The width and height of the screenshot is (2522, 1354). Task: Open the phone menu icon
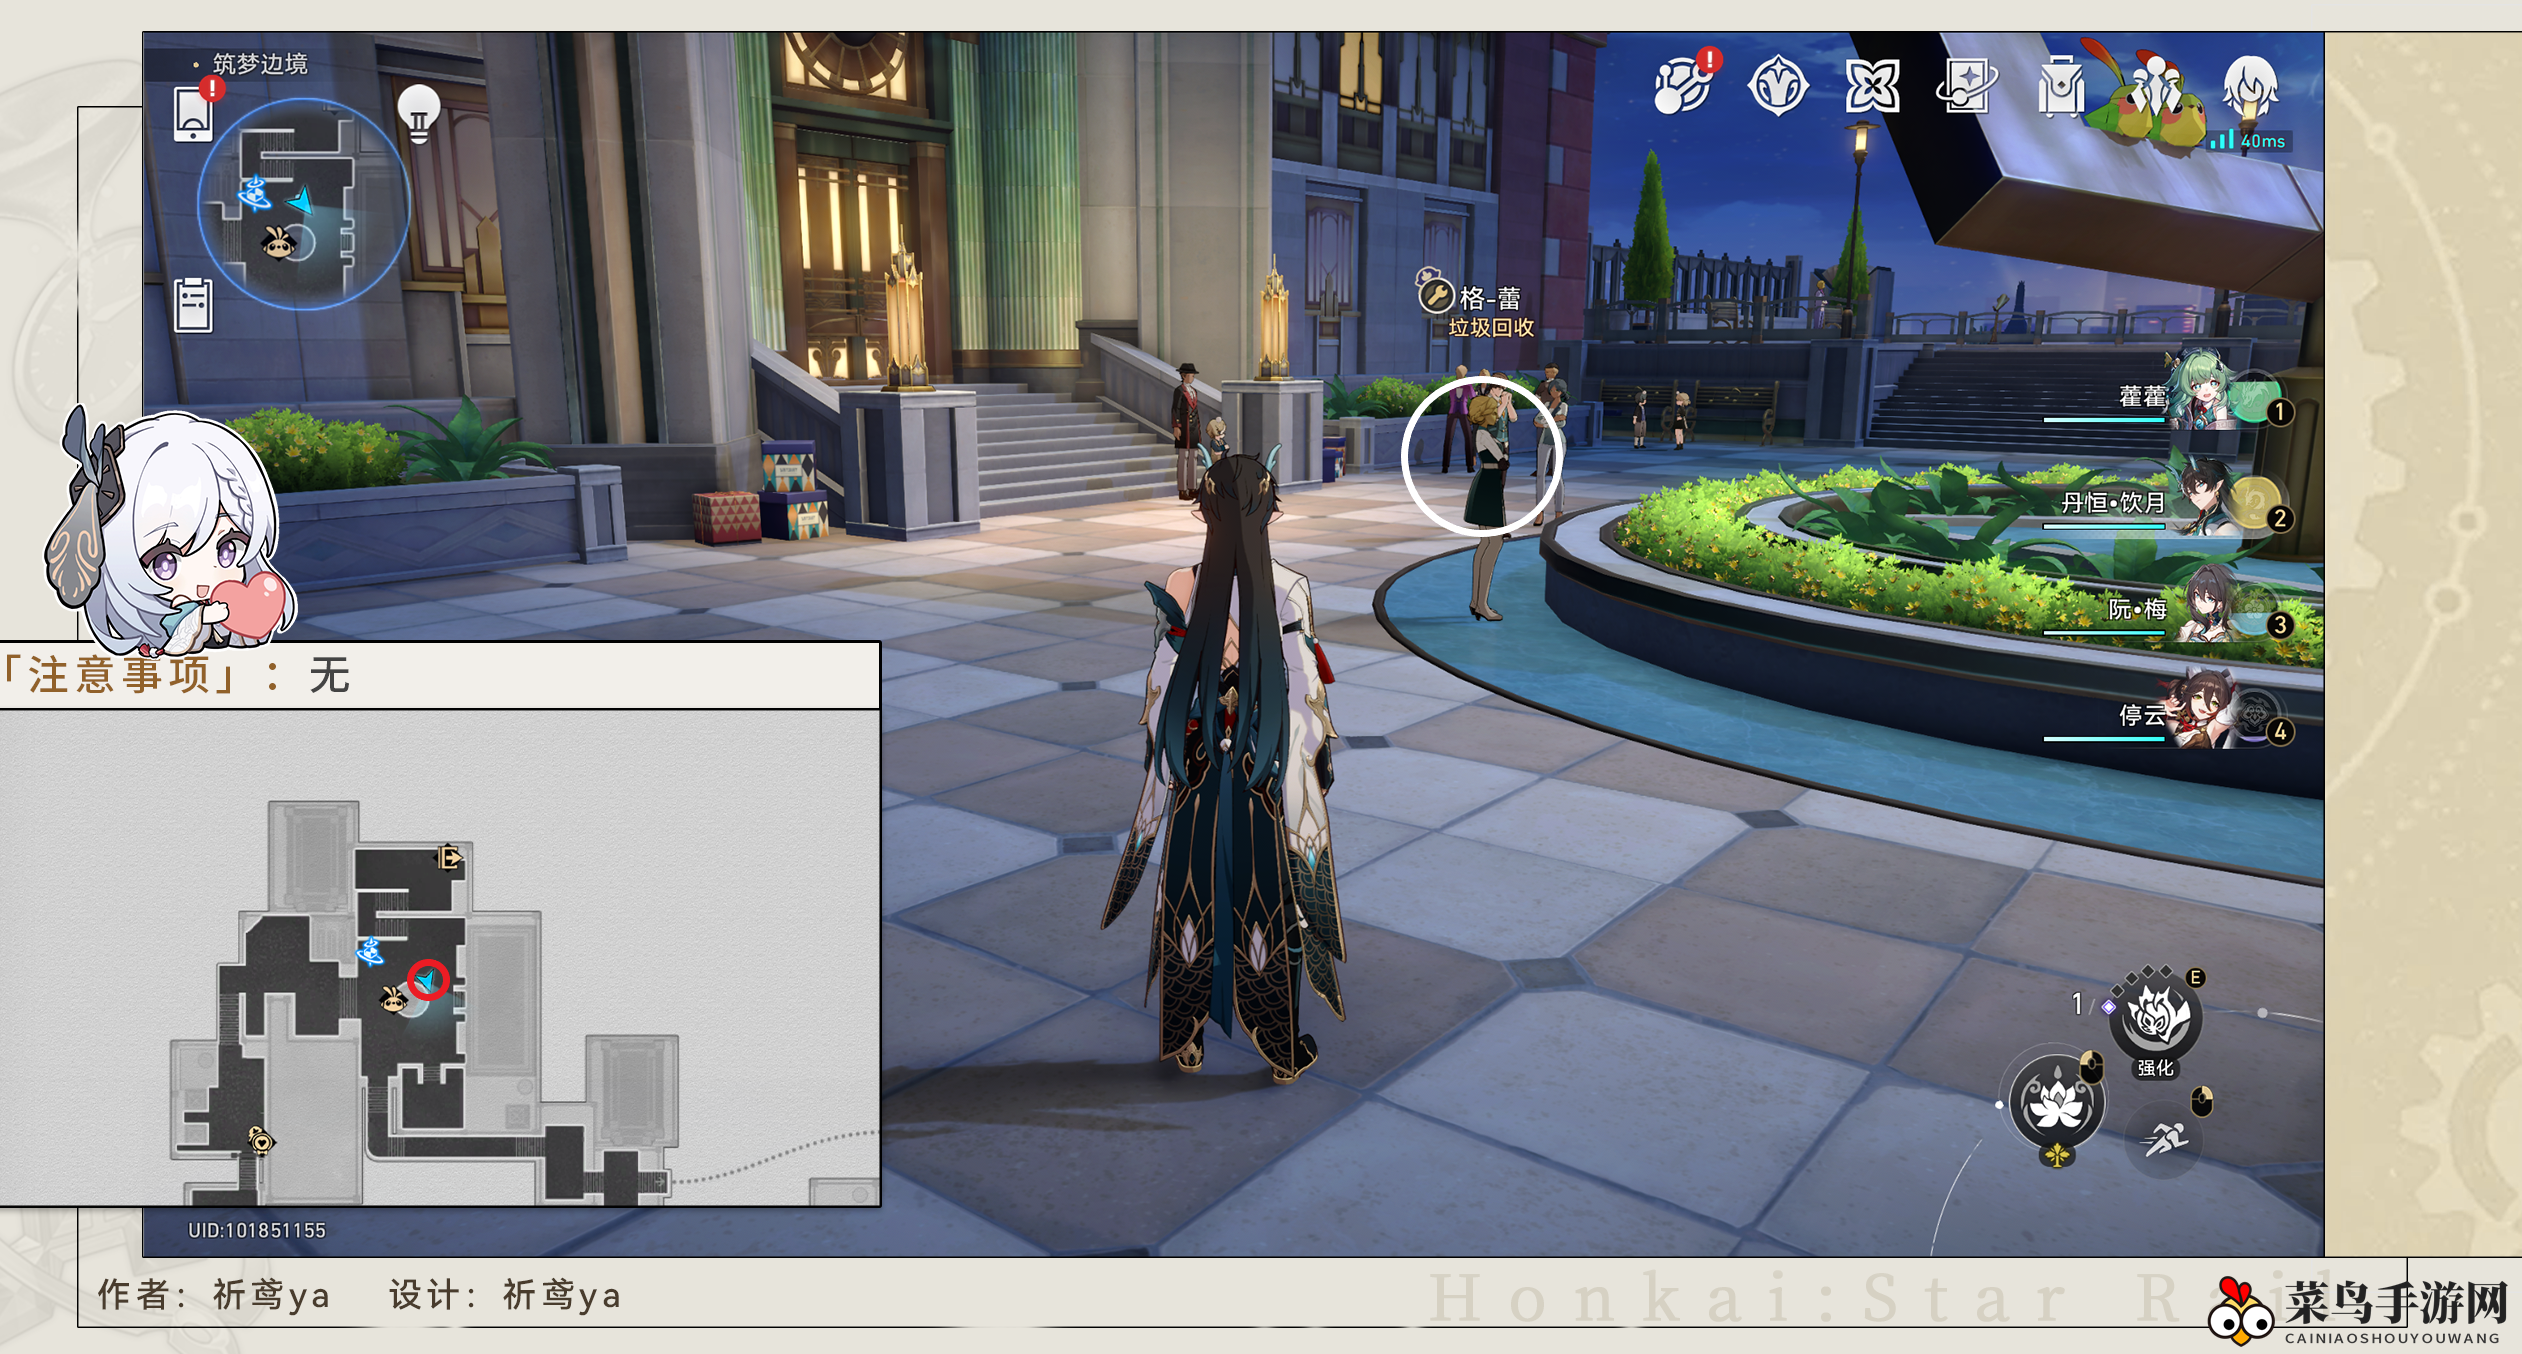click(194, 112)
